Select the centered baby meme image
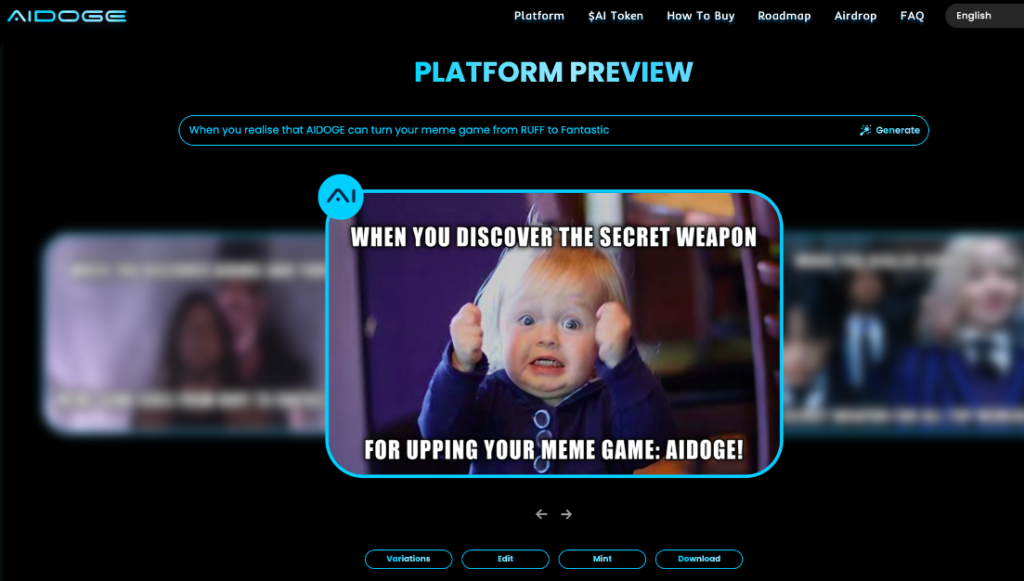The height and width of the screenshot is (581, 1024). (554, 334)
